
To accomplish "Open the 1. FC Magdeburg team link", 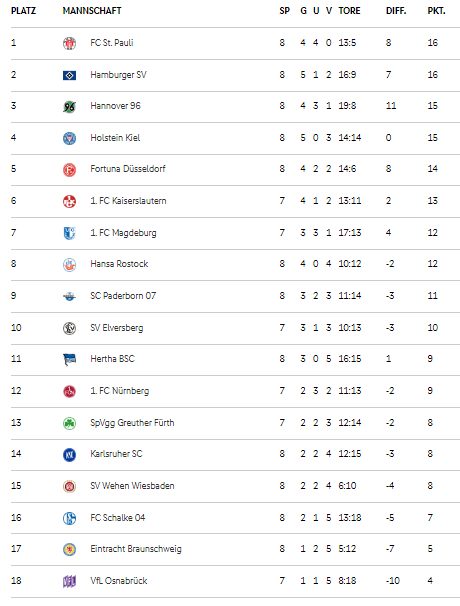I will [x=123, y=233].
